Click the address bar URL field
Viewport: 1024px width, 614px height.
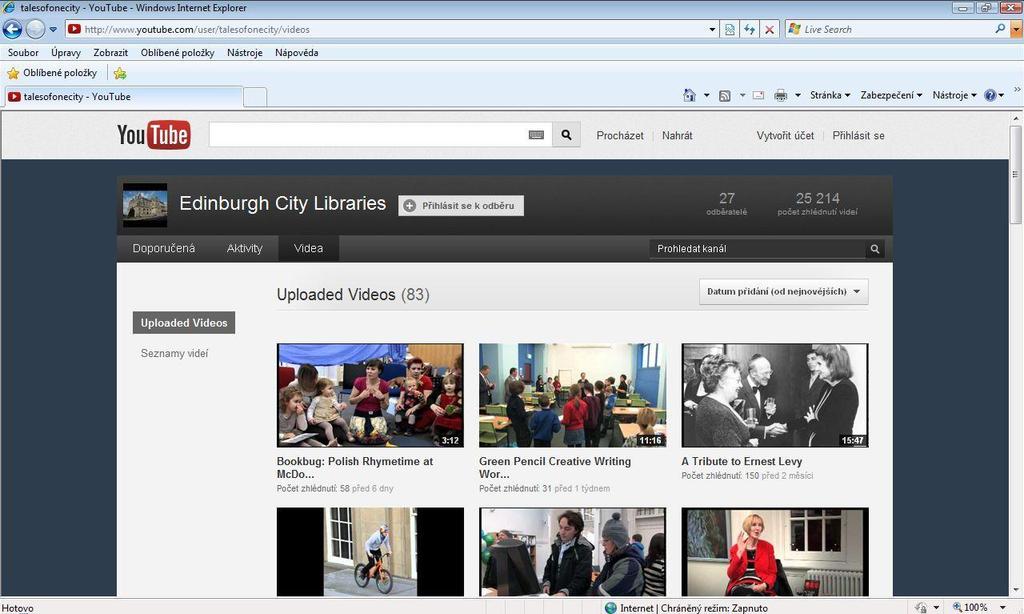pos(385,29)
